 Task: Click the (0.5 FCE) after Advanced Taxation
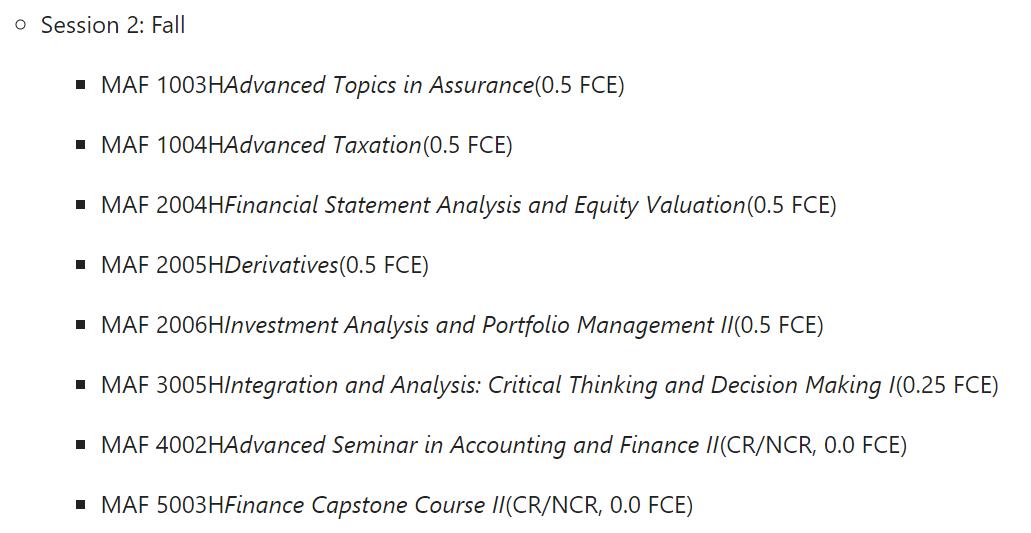tap(467, 145)
